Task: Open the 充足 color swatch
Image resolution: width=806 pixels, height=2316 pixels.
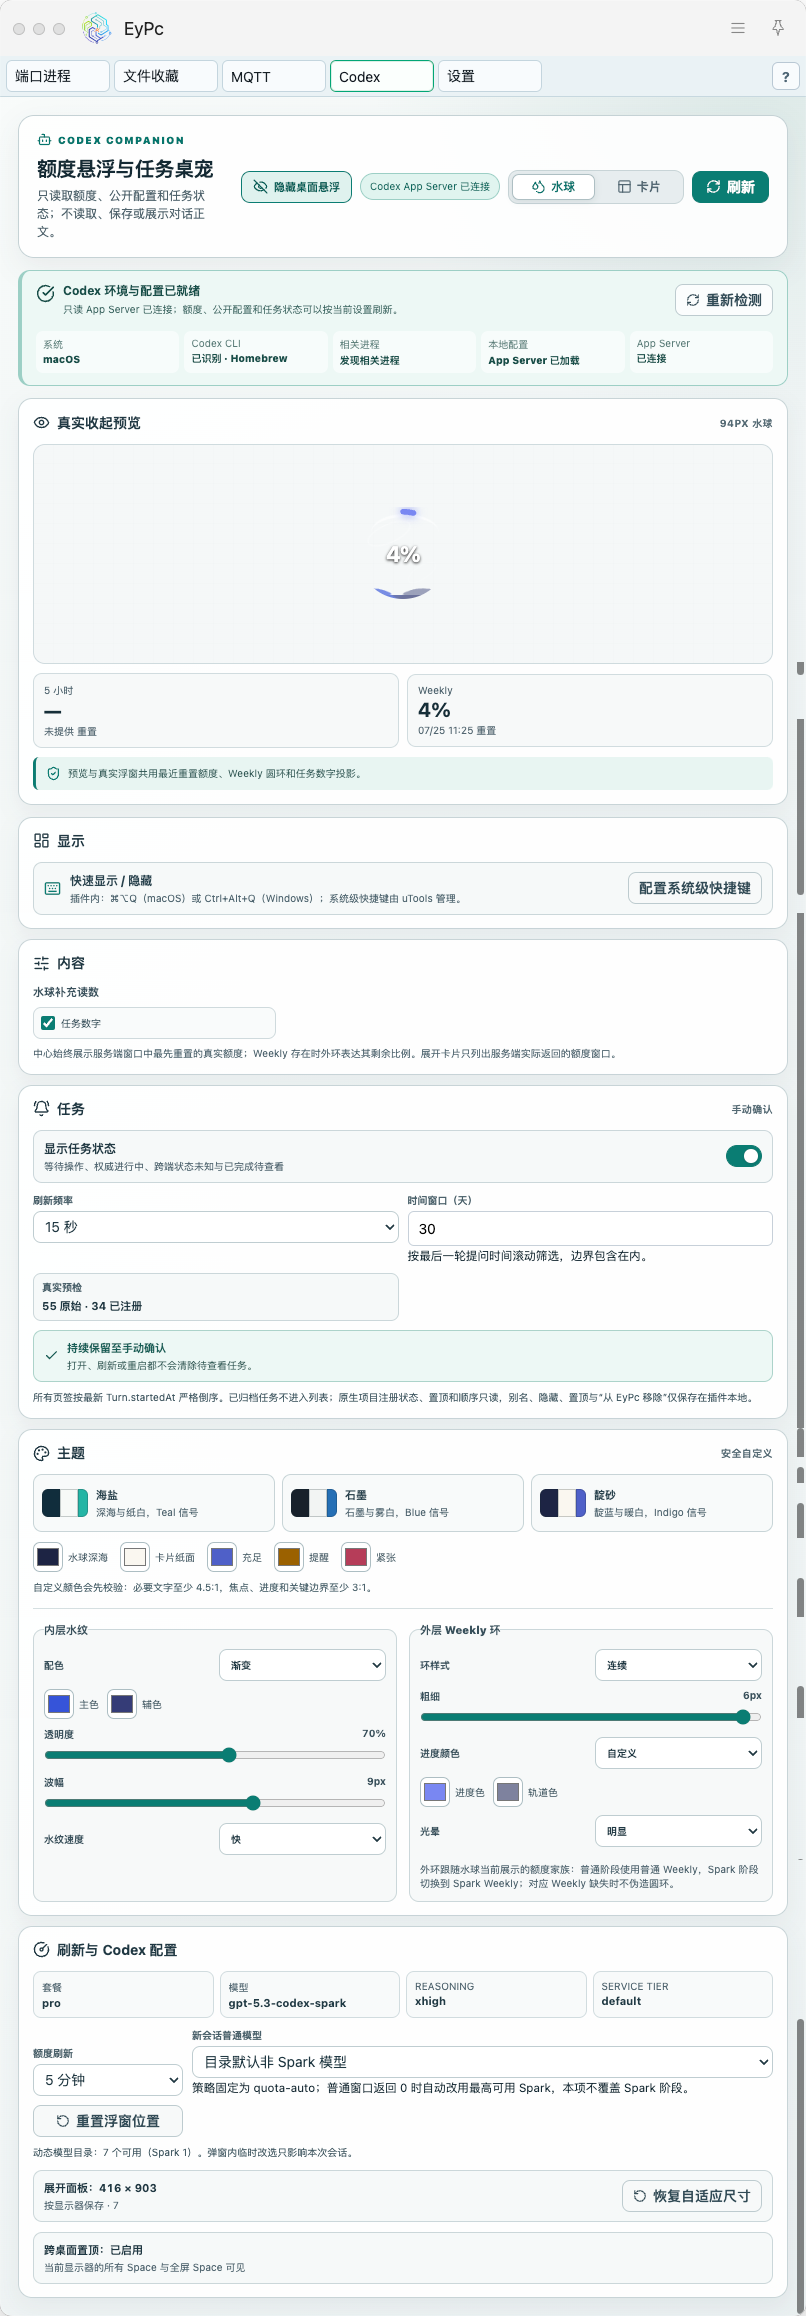Action: (222, 1557)
